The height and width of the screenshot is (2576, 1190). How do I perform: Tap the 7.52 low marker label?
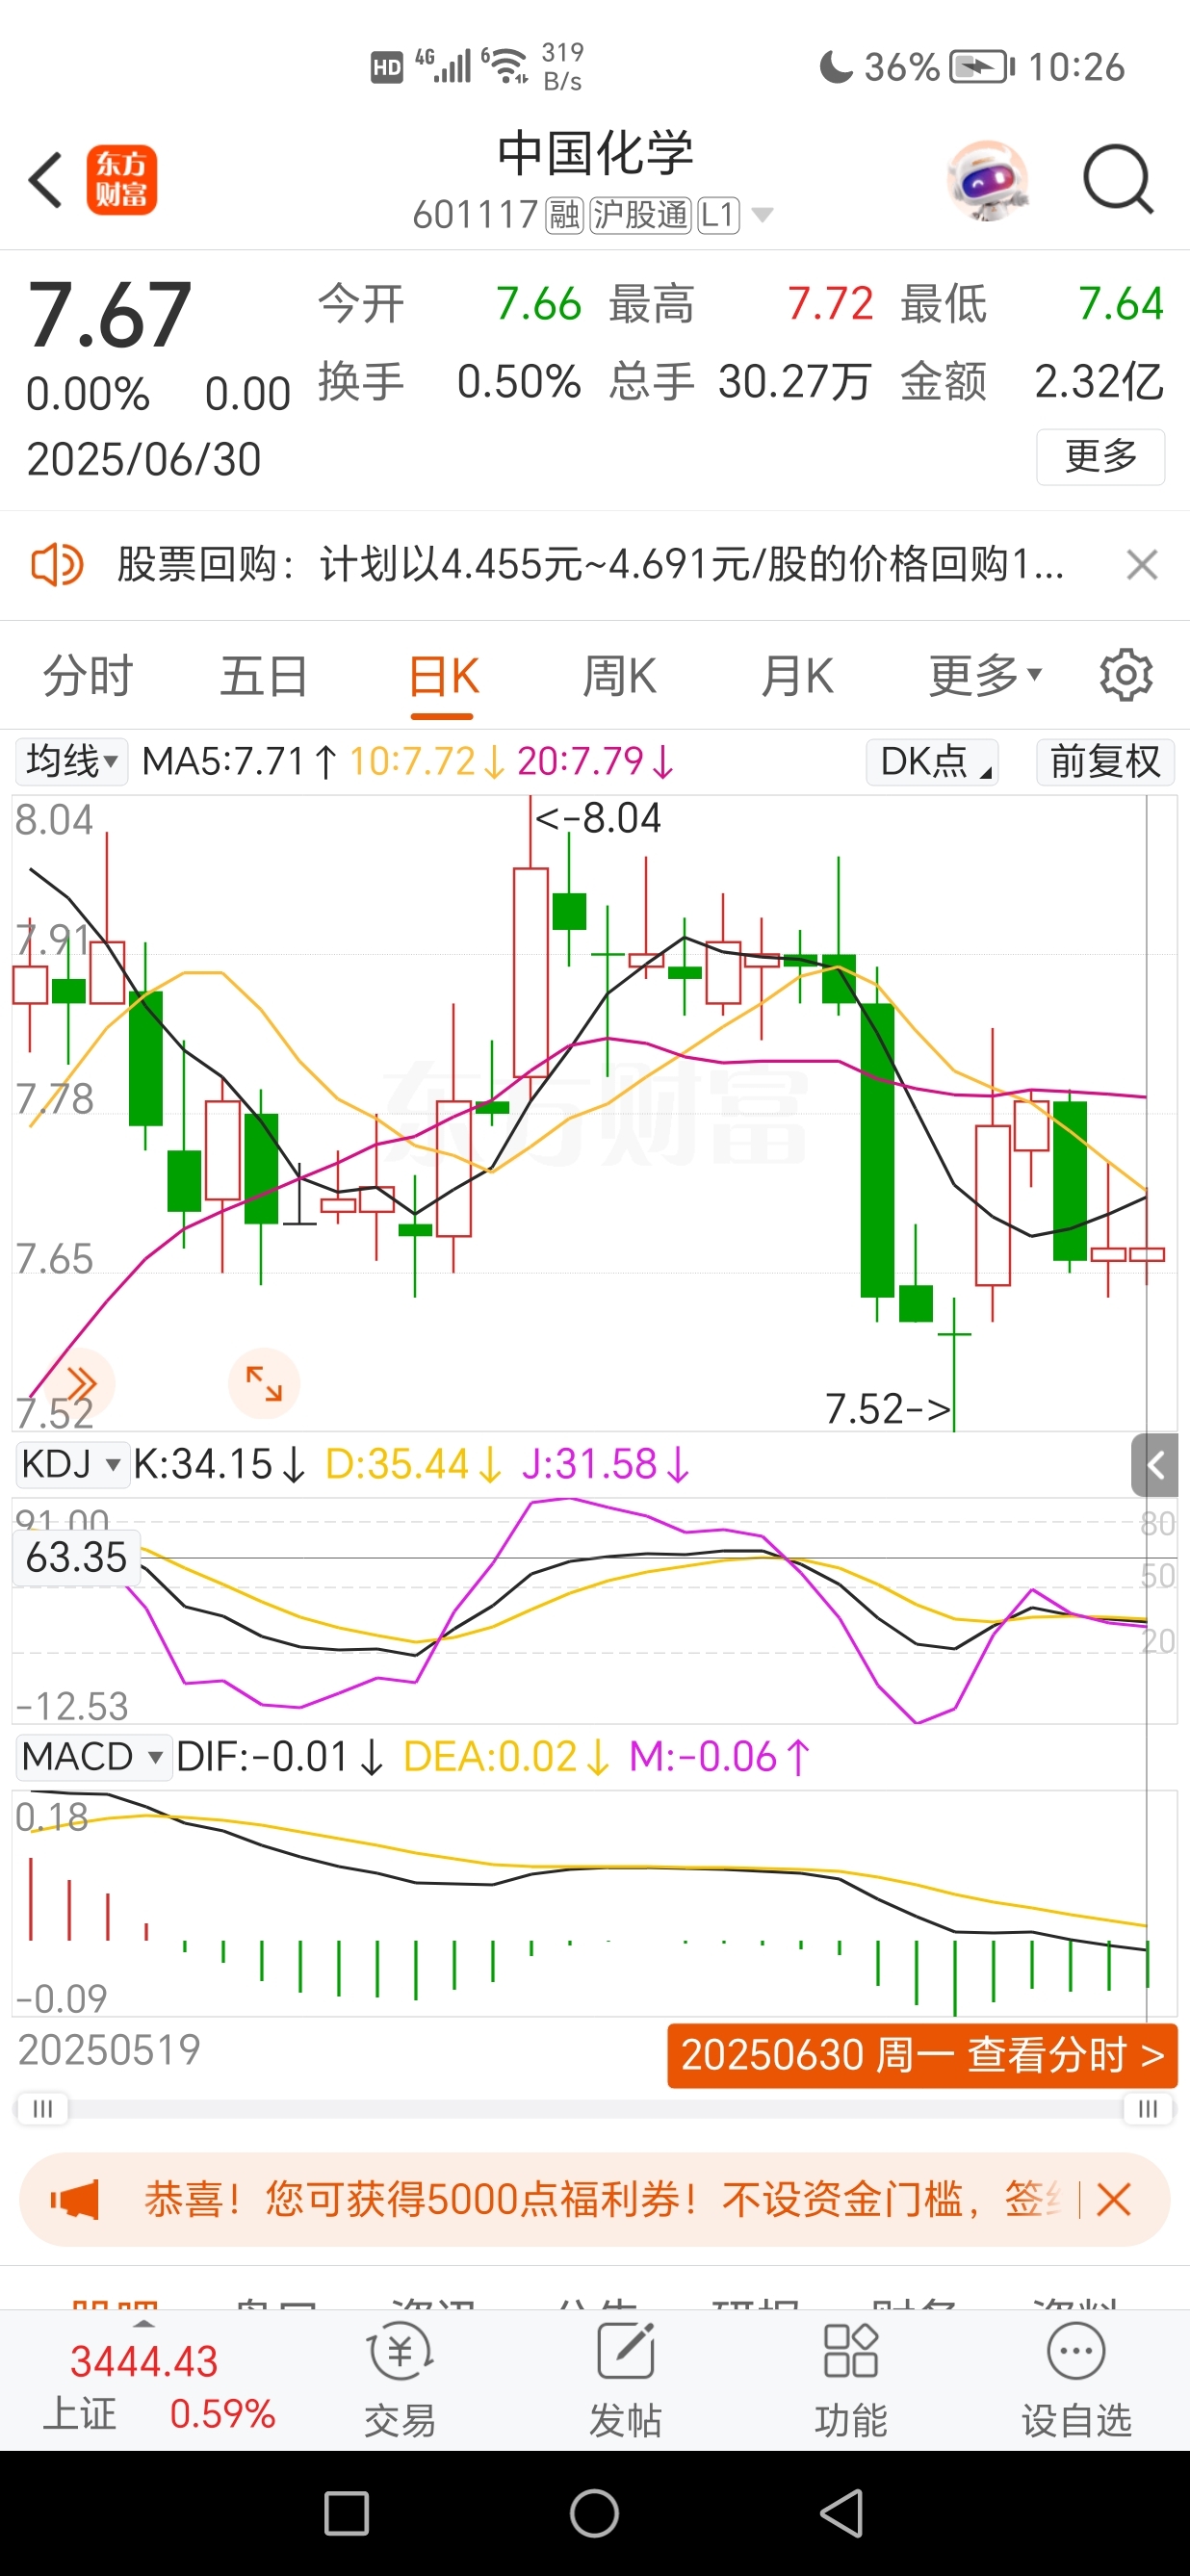[x=888, y=1409]
